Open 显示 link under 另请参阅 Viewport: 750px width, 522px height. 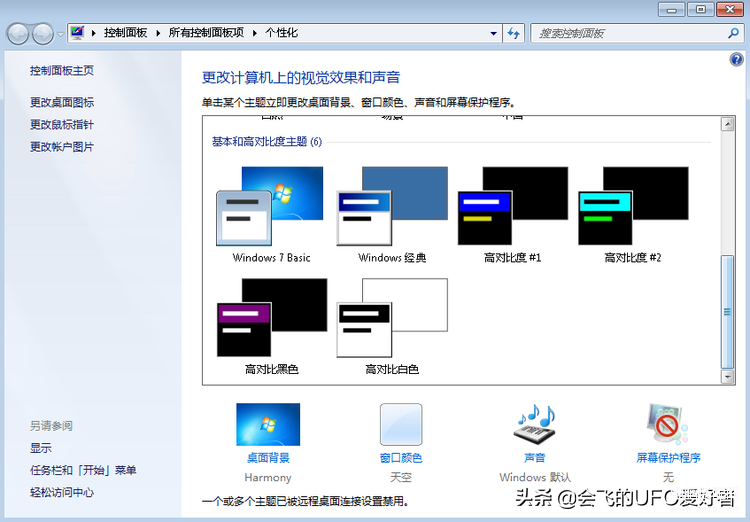(x=41, y=448)
